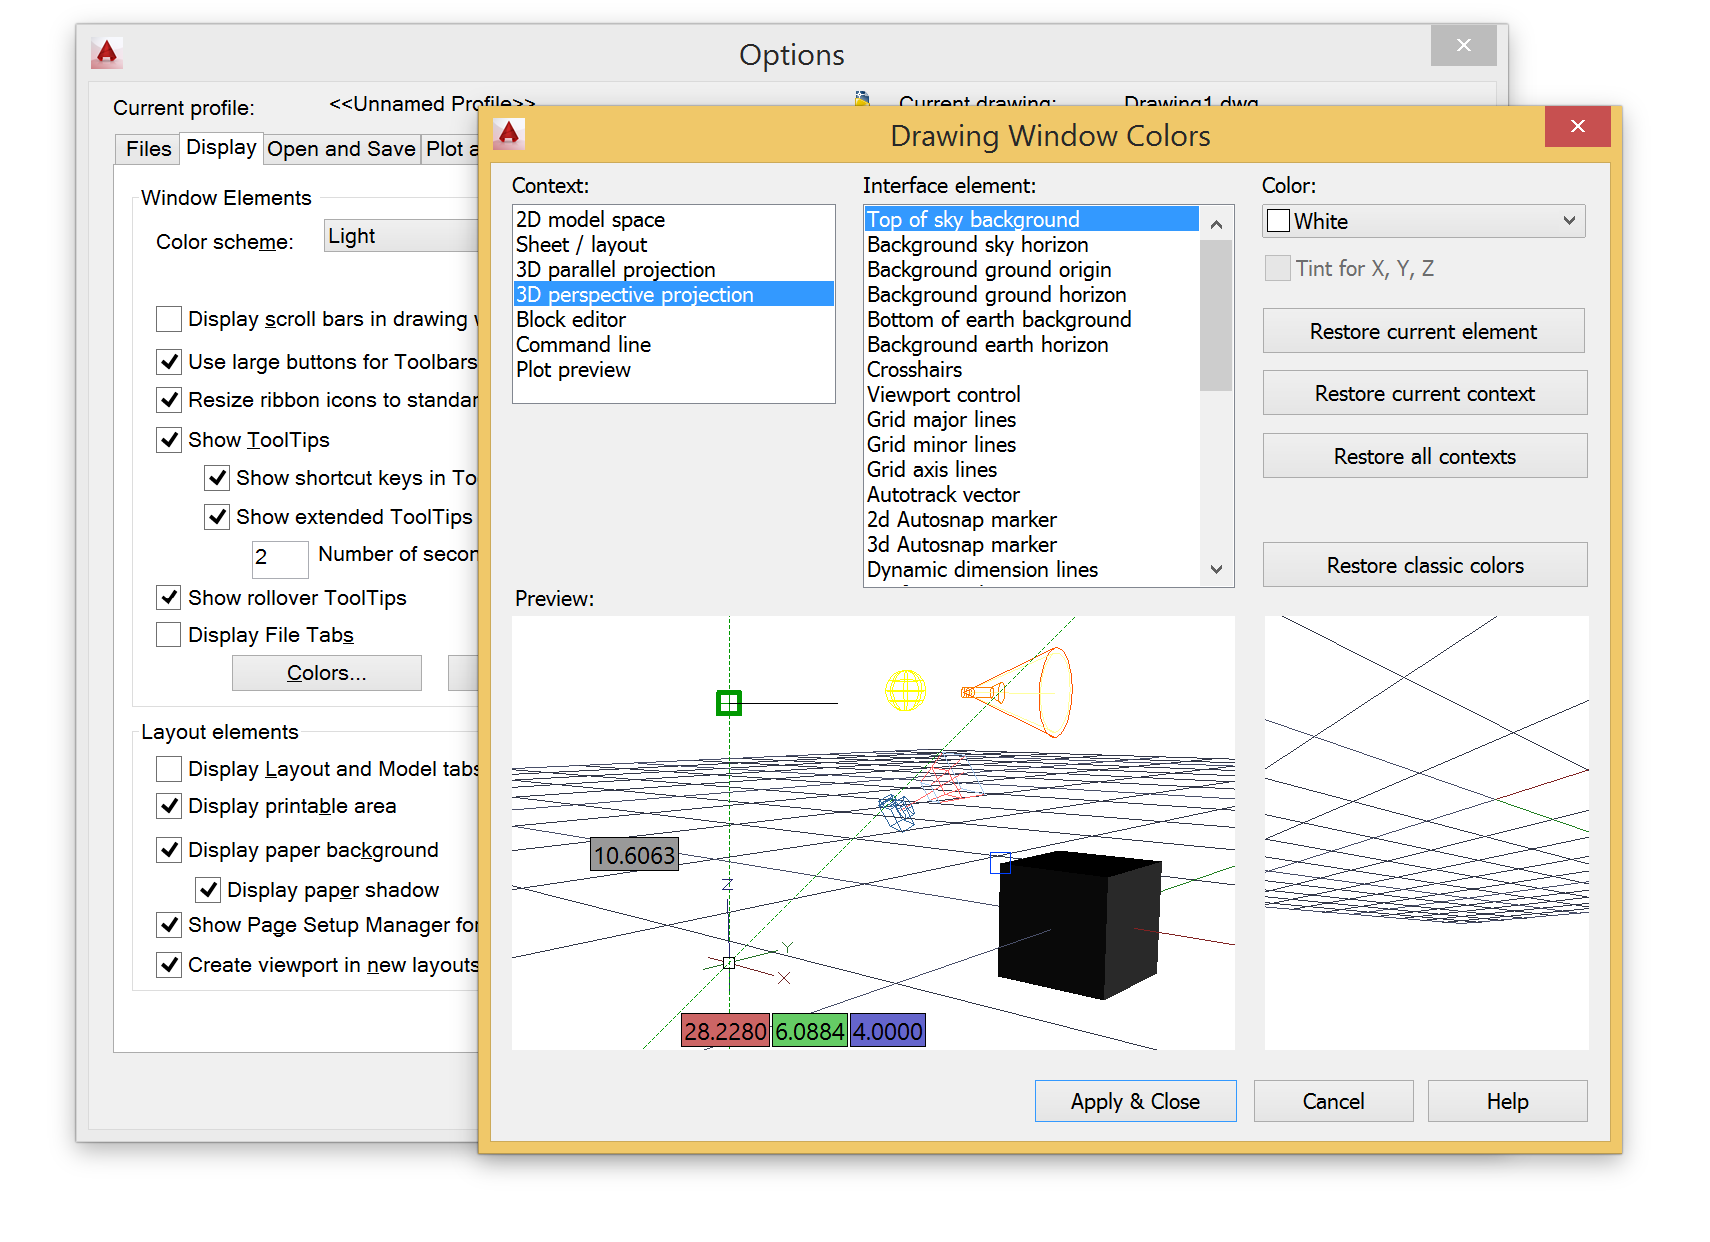
Task: Enable Display File Tabs
Action: point(169,634)
